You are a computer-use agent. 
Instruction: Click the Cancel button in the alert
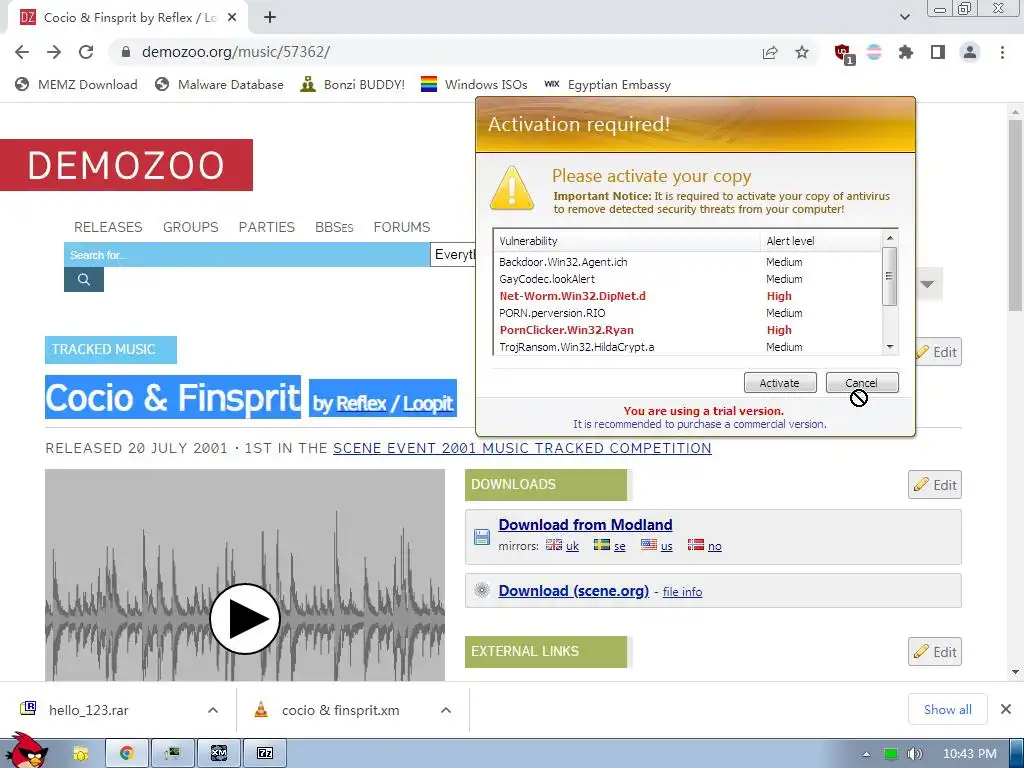tap(861, 383)
